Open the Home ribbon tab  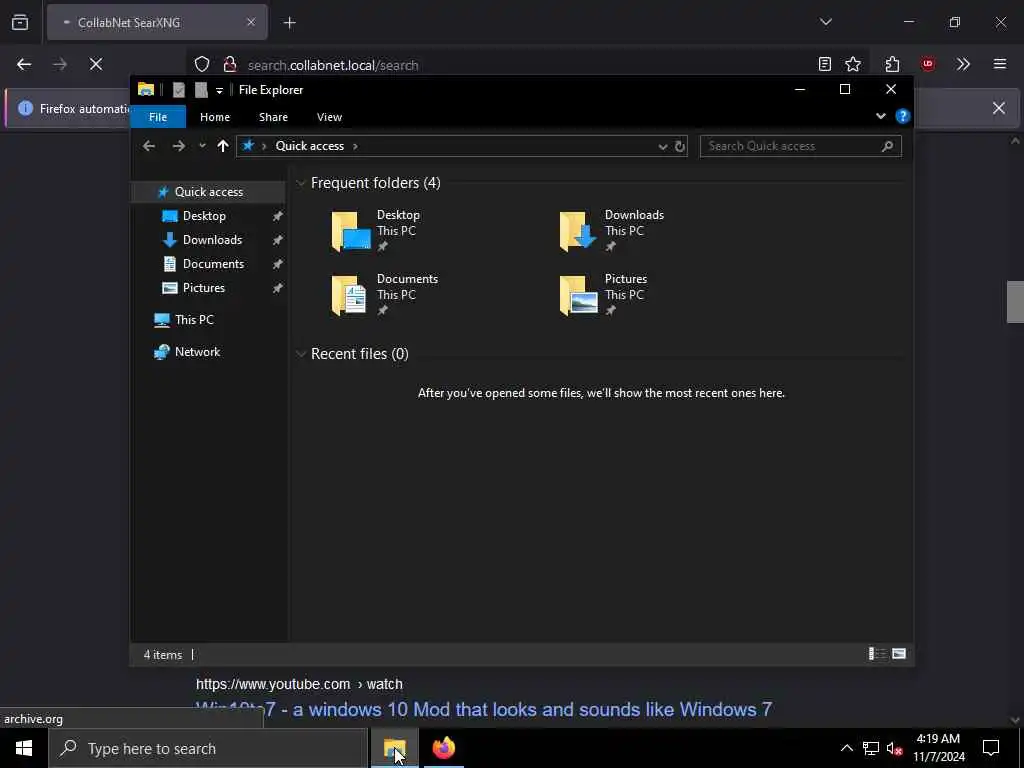click(x=215, y=117)
